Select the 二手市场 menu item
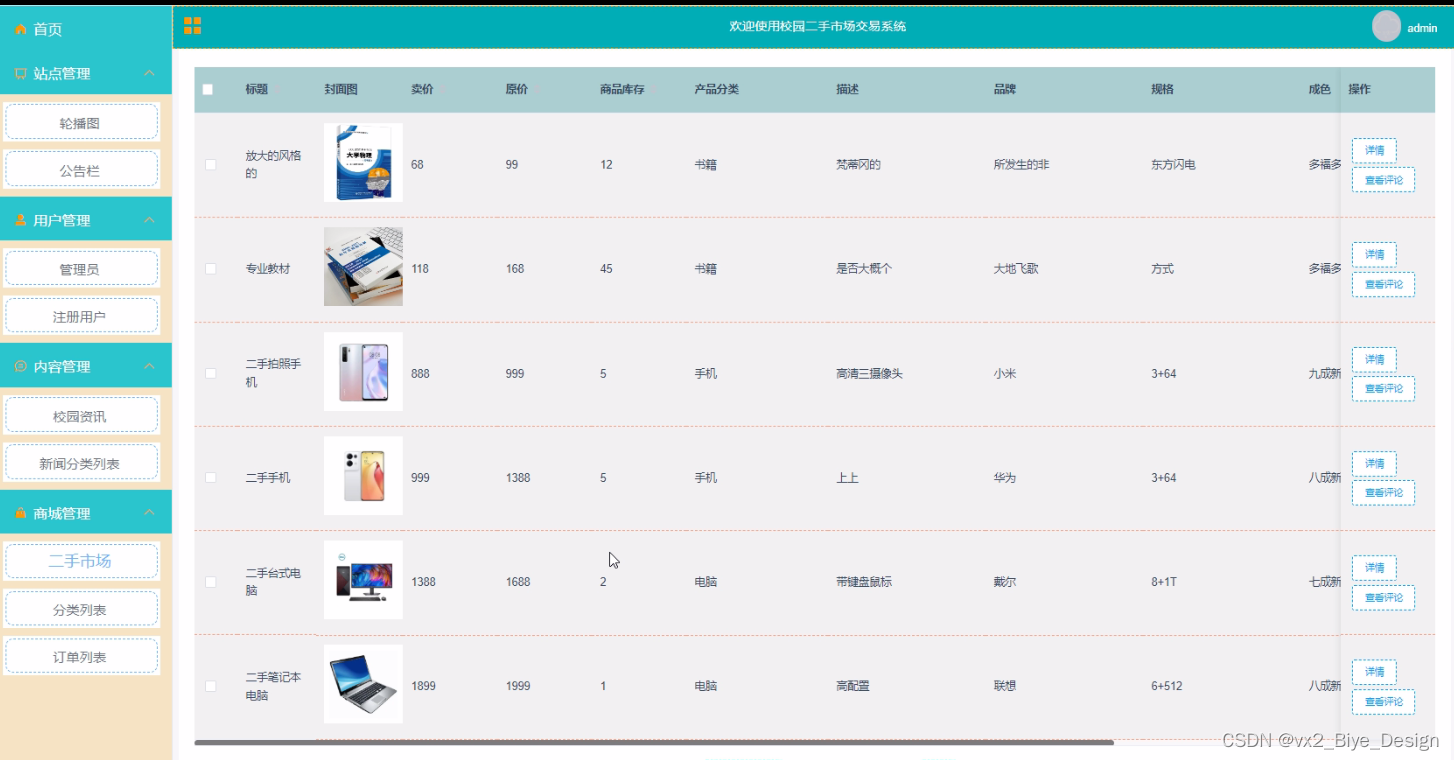This screenshot has height=760, width=1454. click(81, 562)
